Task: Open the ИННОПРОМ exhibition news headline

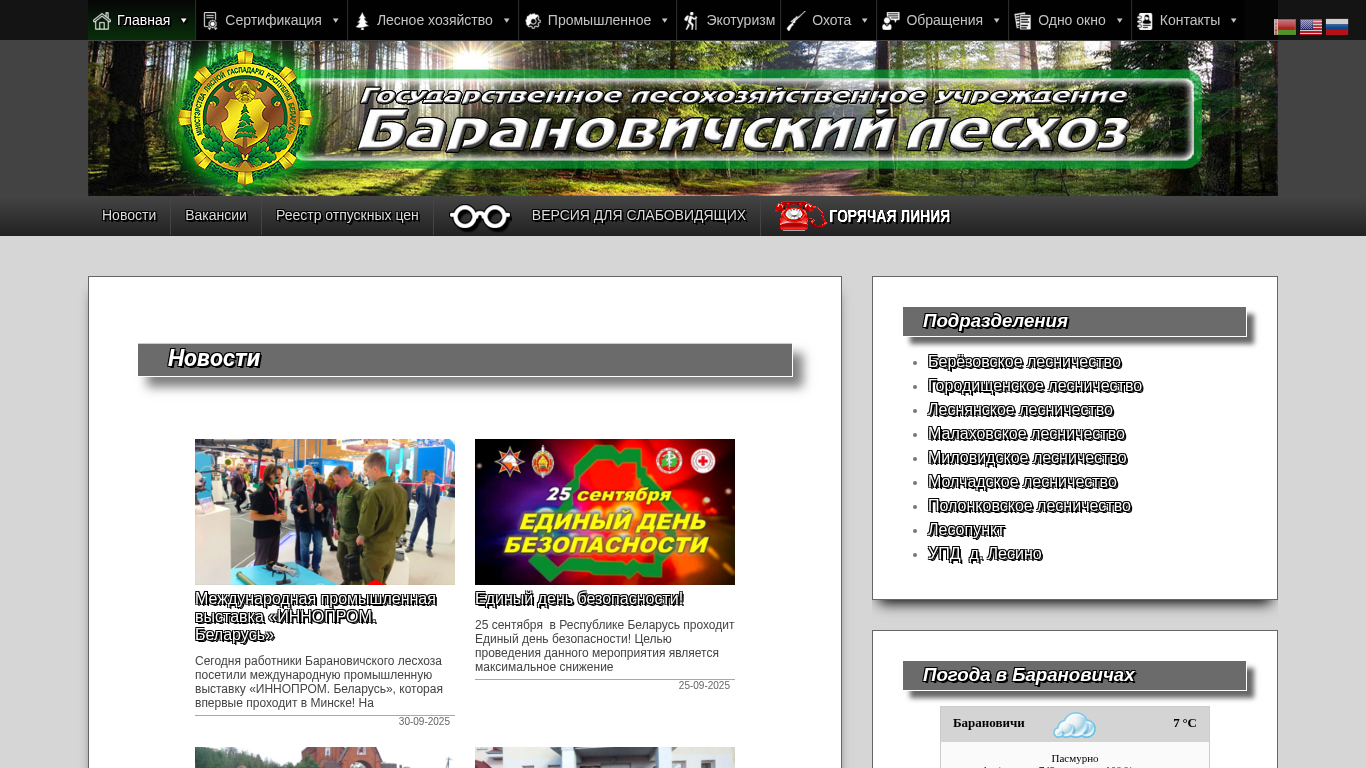Action: tap(316, 617)
